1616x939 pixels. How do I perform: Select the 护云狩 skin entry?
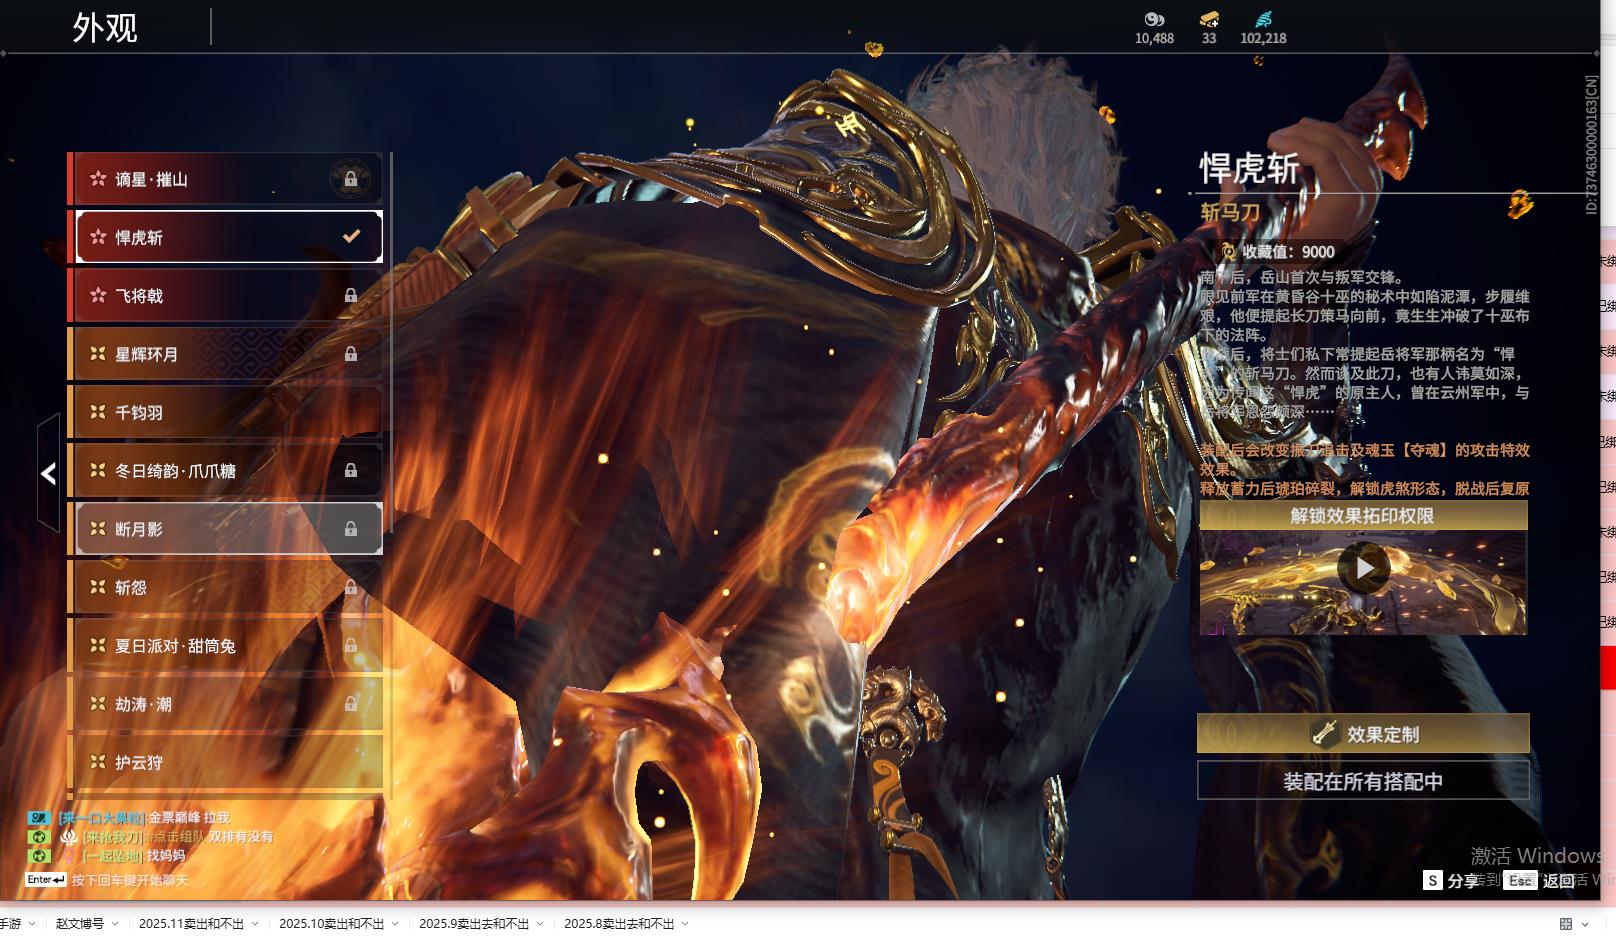[x=226, y=762]
